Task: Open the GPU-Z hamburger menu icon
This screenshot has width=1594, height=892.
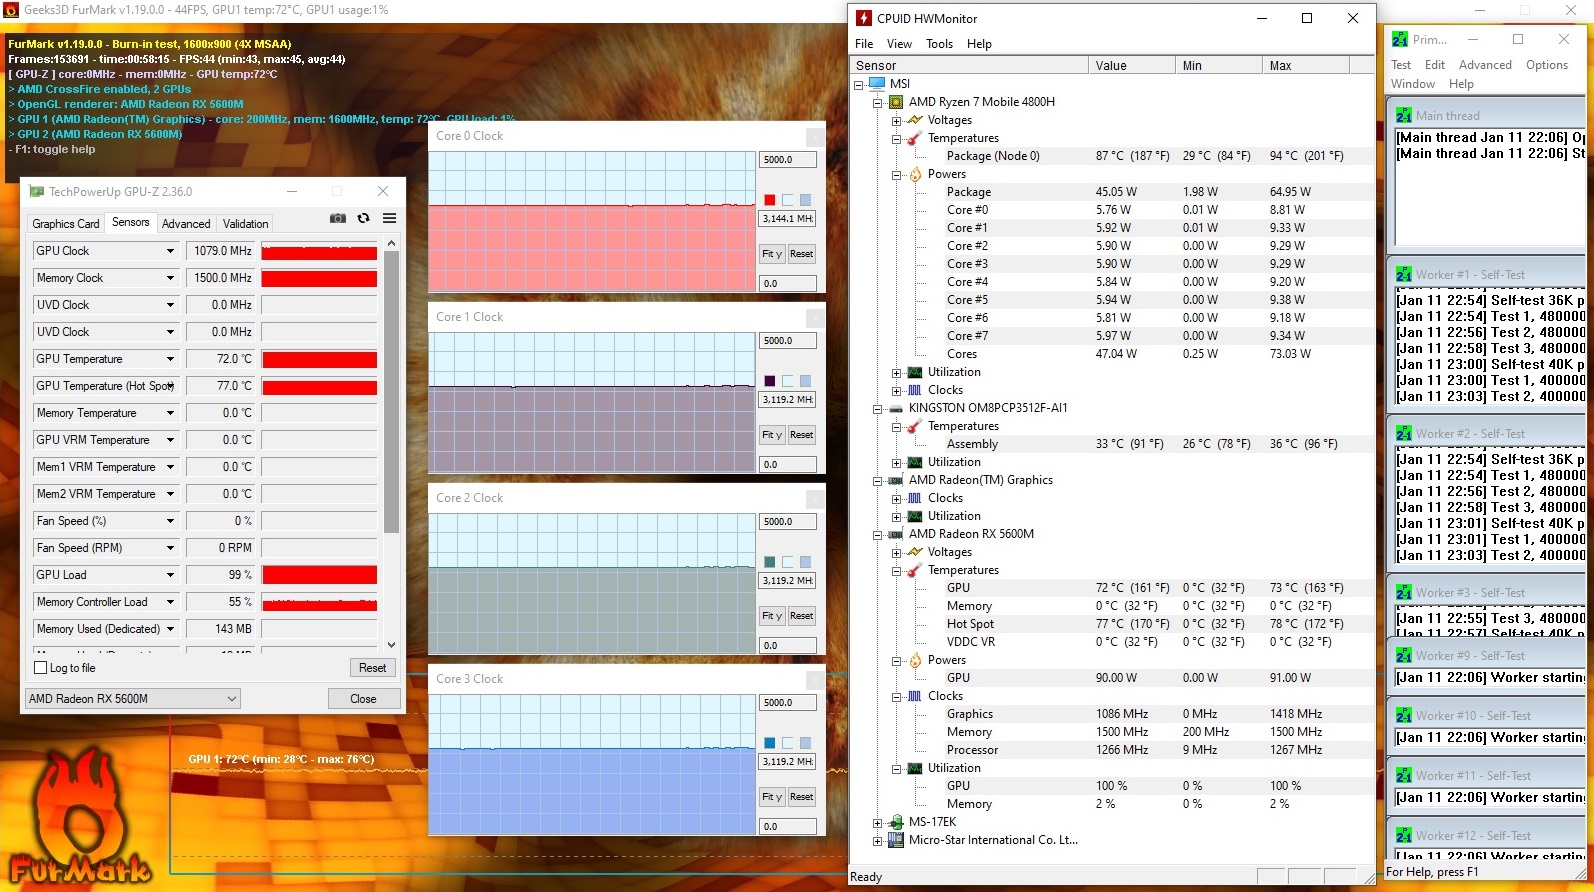Action: pyautogui.click(x=389, y=218)
